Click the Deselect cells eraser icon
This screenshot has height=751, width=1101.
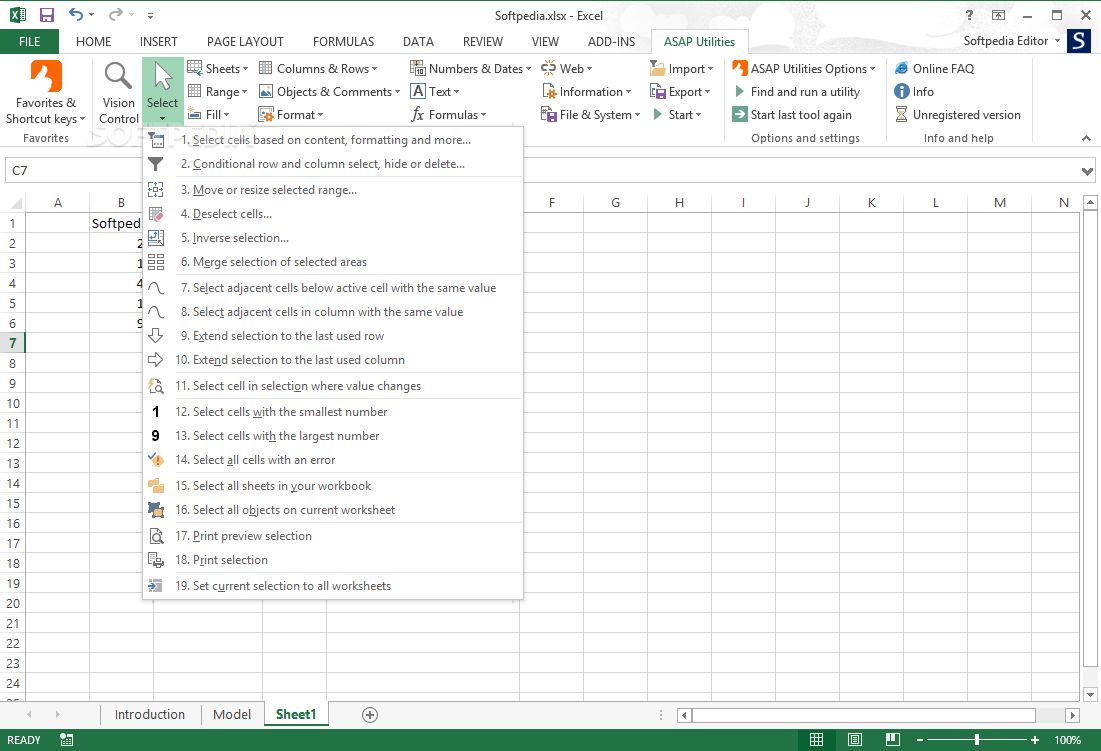tap(156, 214)
